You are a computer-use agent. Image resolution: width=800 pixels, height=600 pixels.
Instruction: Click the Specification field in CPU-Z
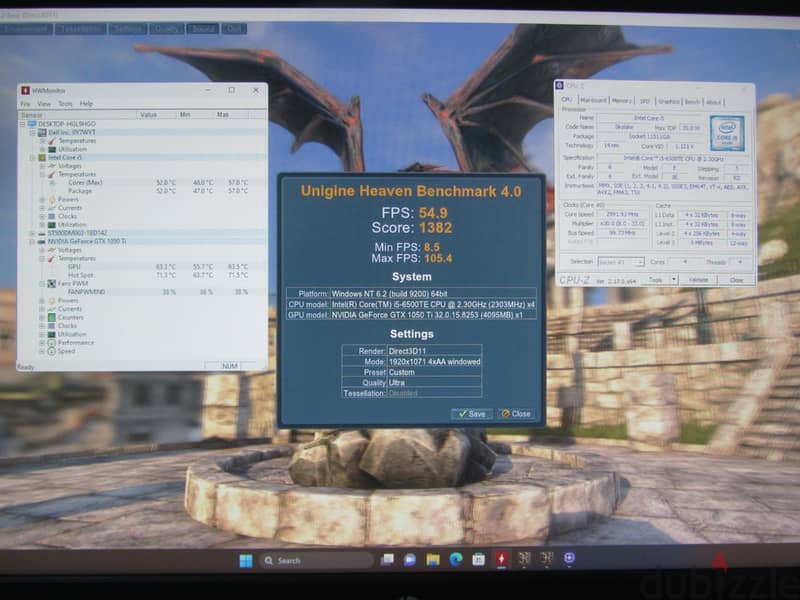(673, 158)
